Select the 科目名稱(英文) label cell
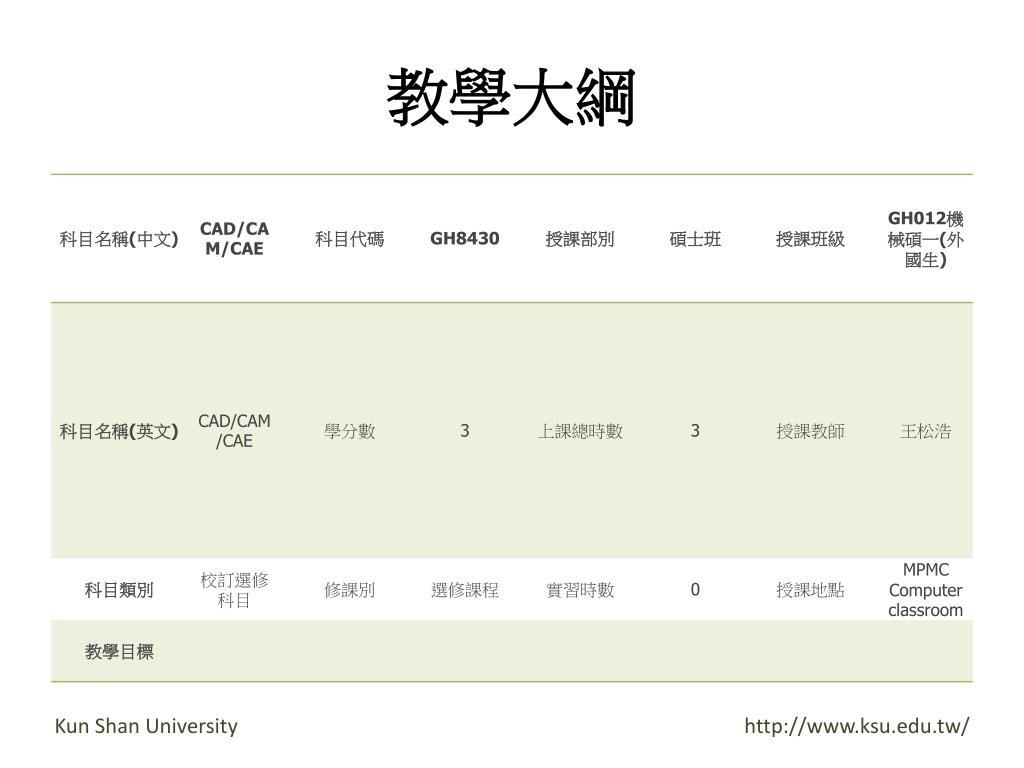The image size is (1024, 768). coord(119,431)
